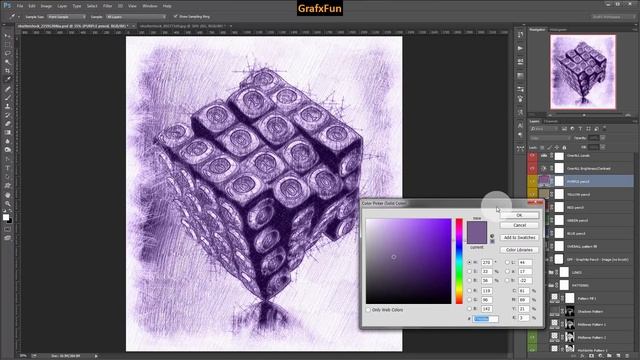Screen dimensions: 640x360
Task: Open the layer Opacity dropdown arrow
Action: point(603,138)
